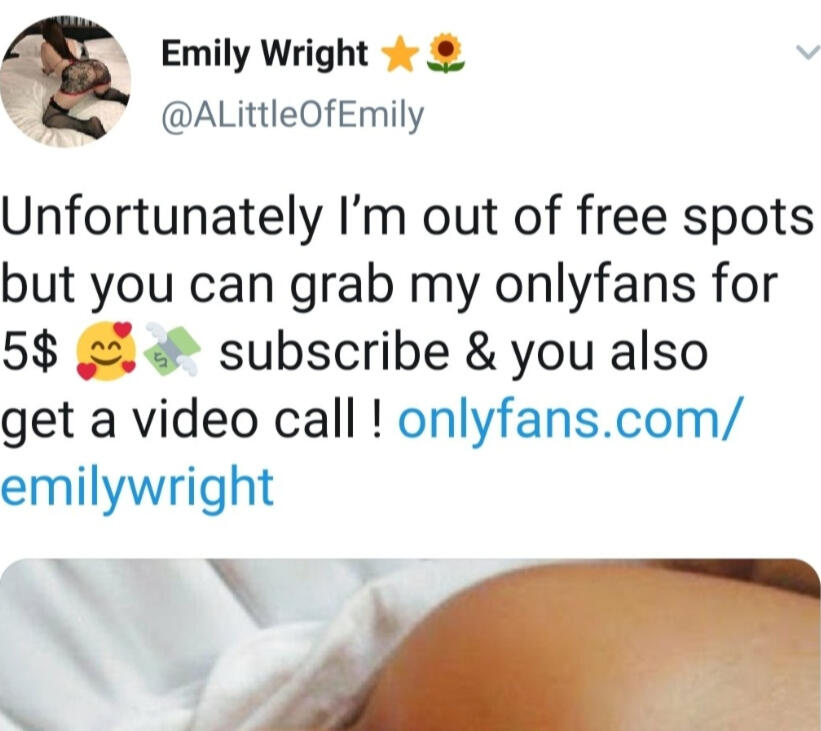Click the "subscribe & you also" text

click(x=464, y=352)
